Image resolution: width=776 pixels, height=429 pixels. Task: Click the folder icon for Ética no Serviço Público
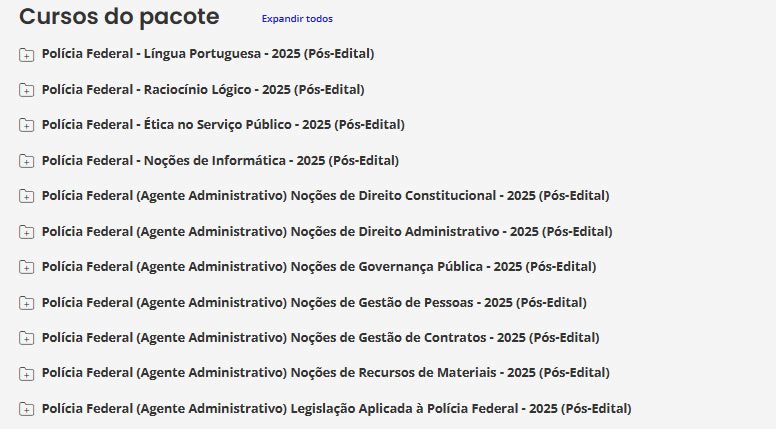[26, 125]
